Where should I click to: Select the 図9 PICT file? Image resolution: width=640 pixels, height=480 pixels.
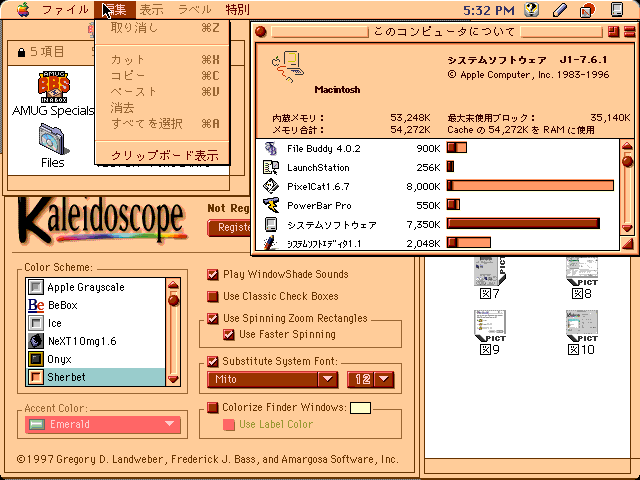[490, 326]
